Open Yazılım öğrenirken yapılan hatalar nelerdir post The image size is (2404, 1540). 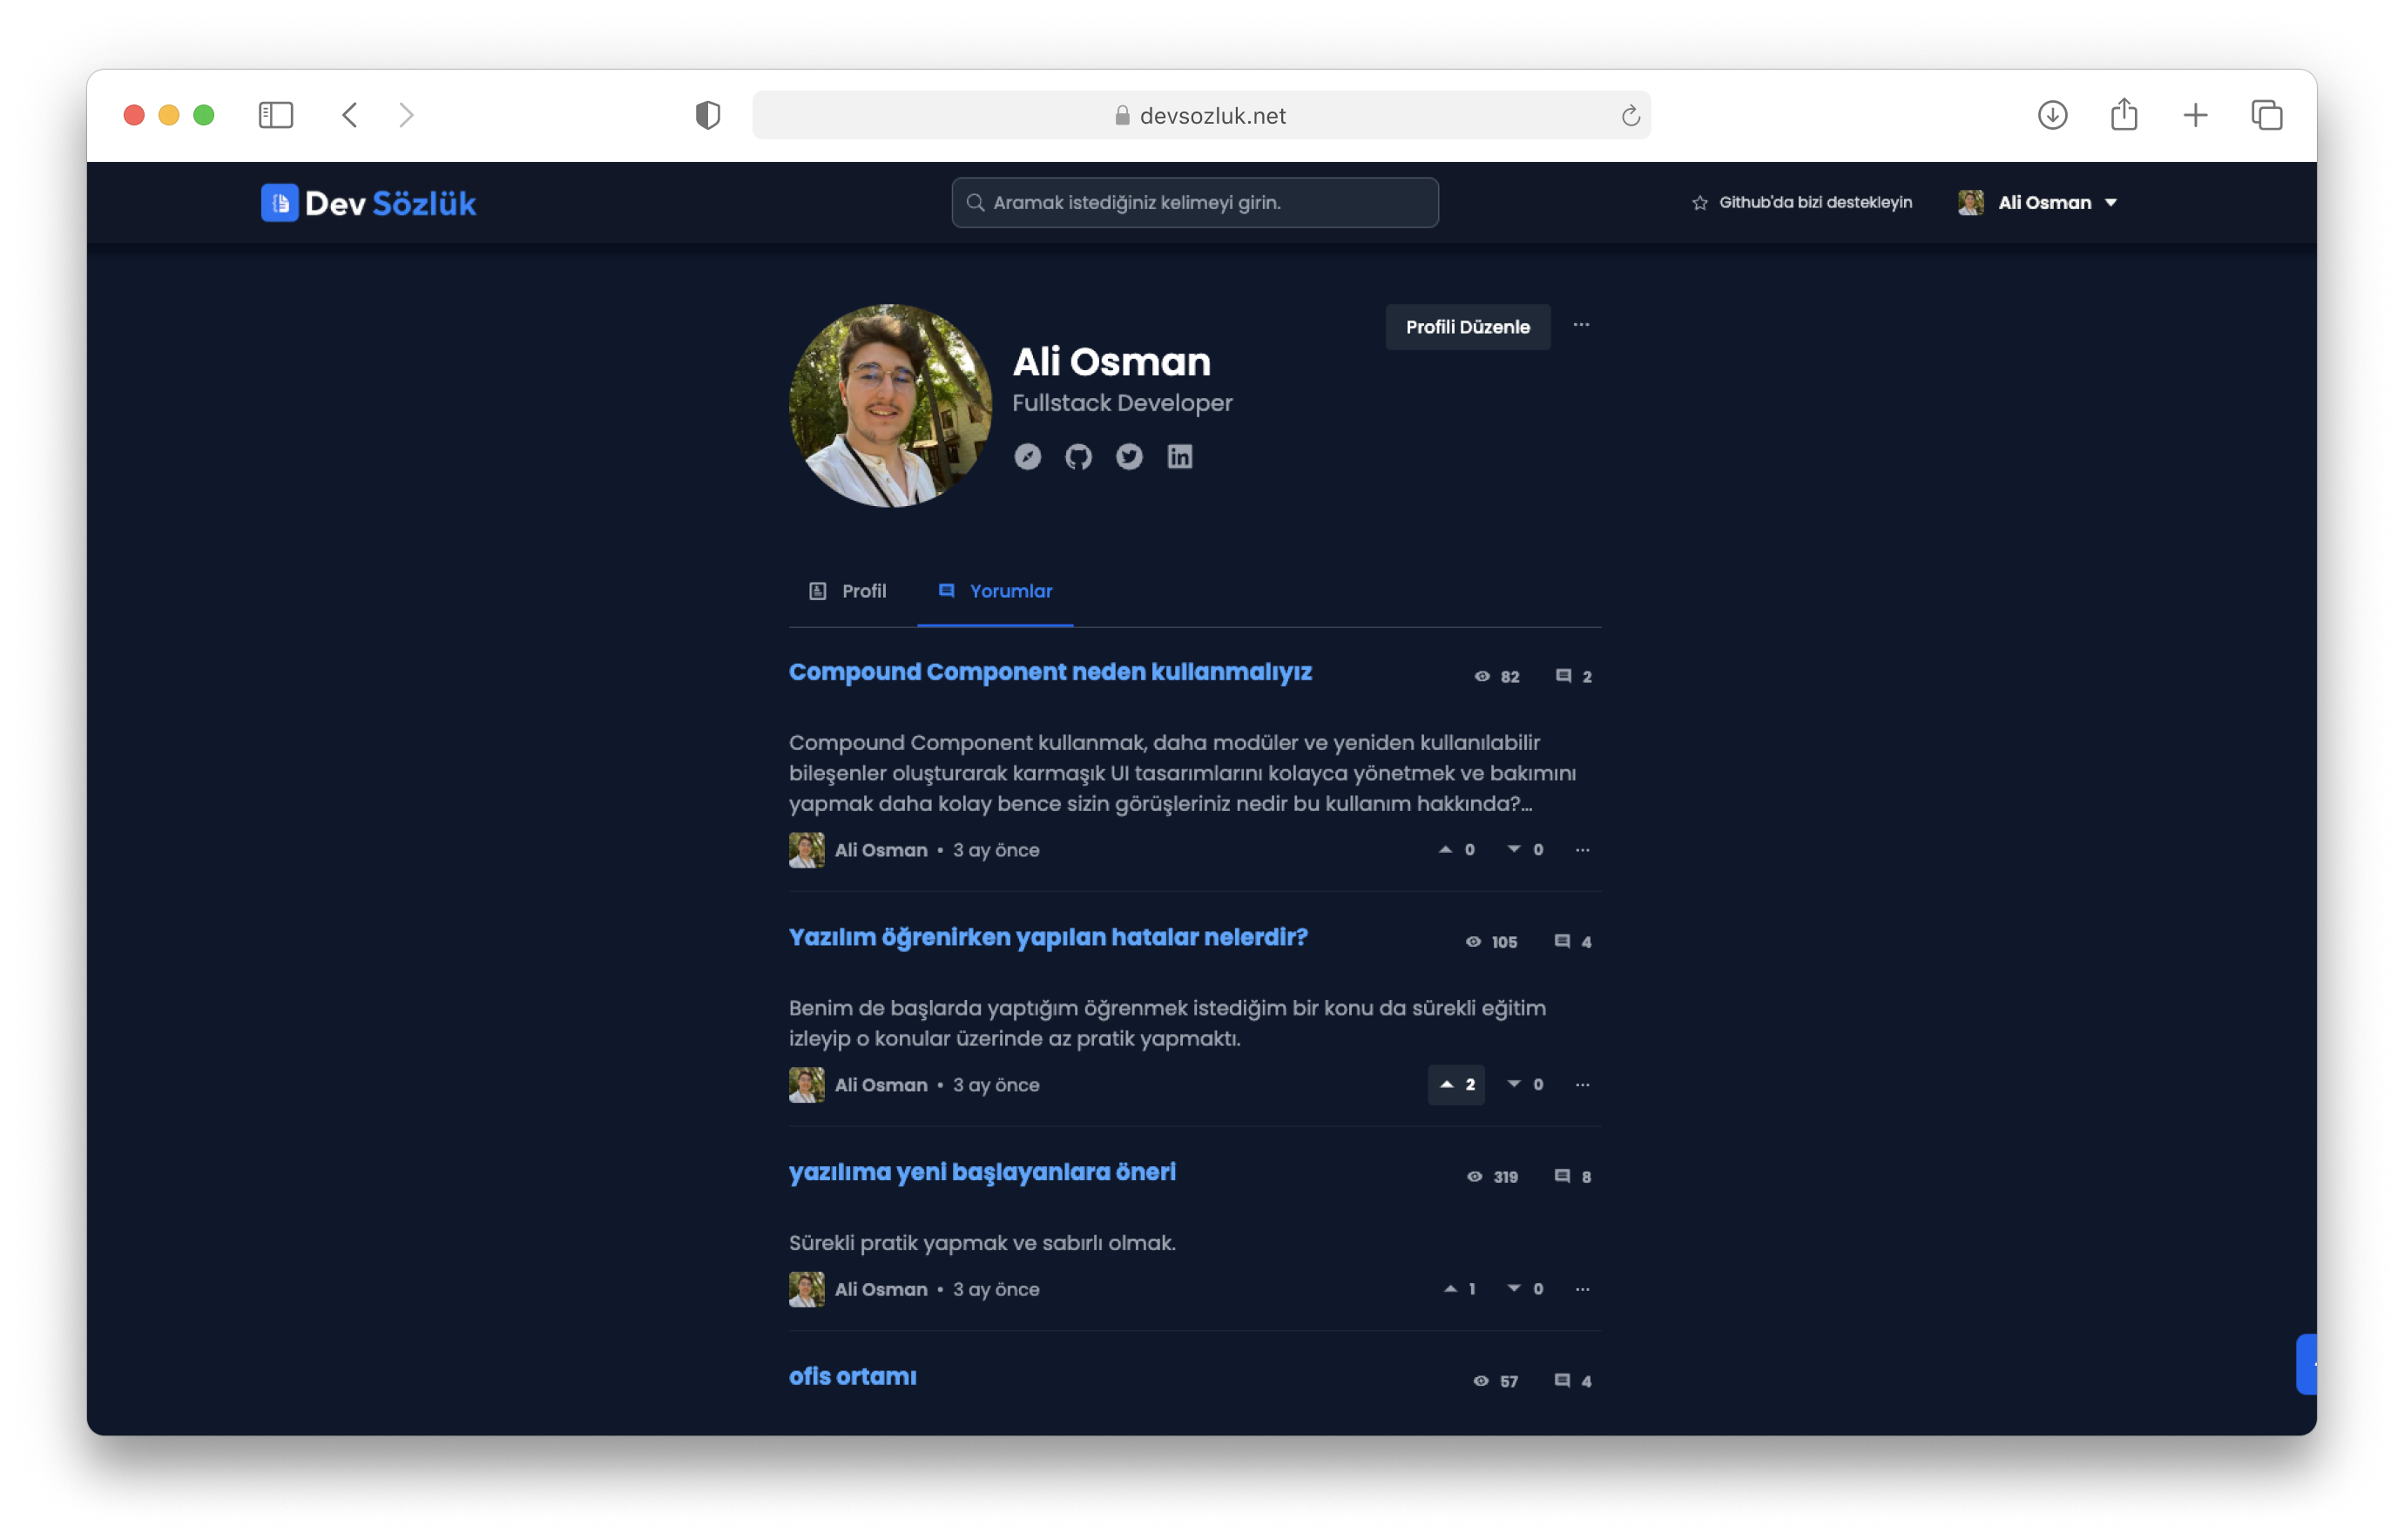[1048, 938]
